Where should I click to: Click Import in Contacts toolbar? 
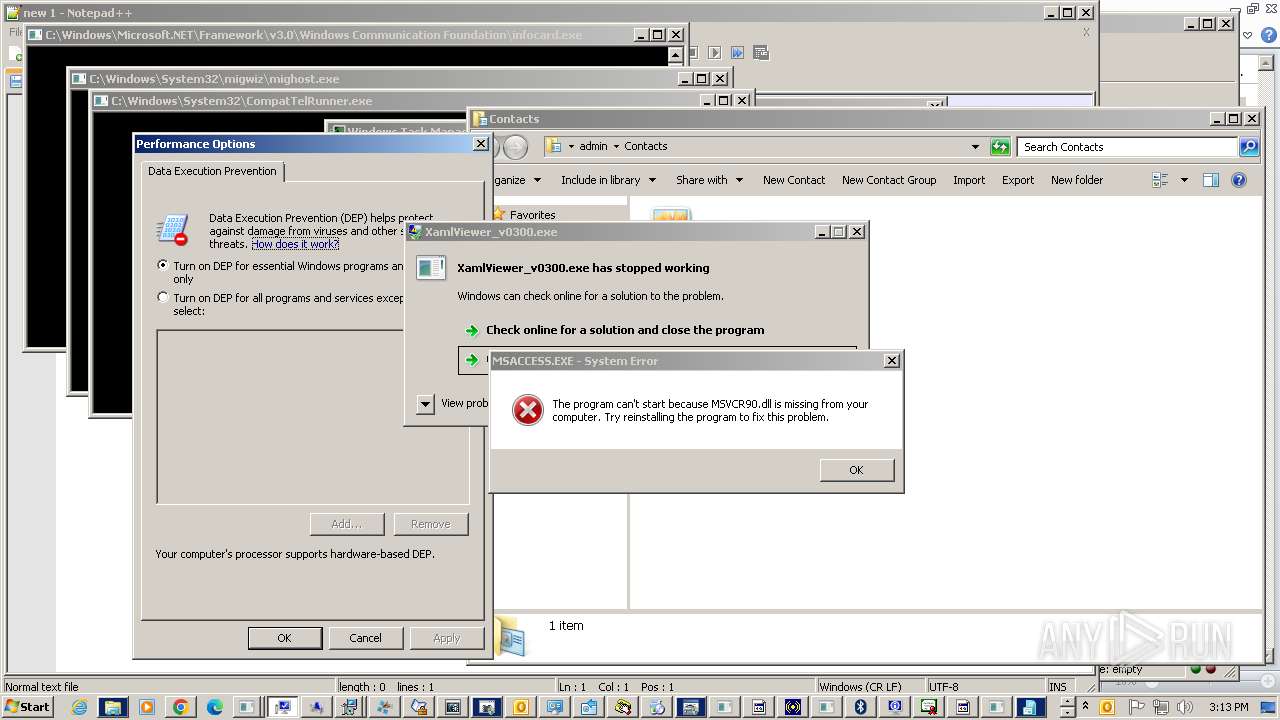pos(969,180)
